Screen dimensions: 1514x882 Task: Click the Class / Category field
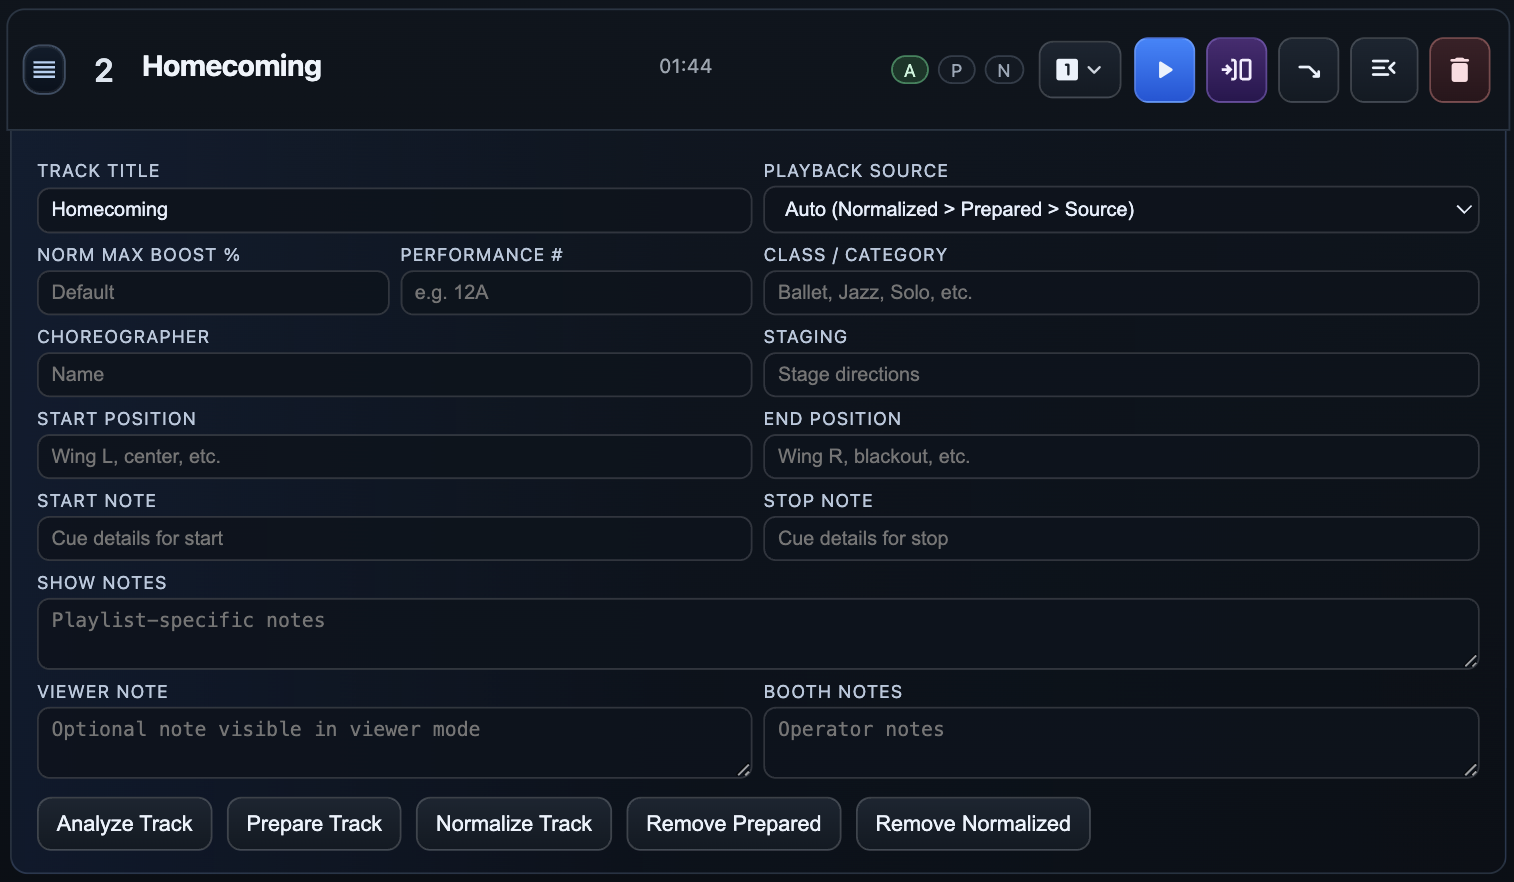pos(1121,293)
